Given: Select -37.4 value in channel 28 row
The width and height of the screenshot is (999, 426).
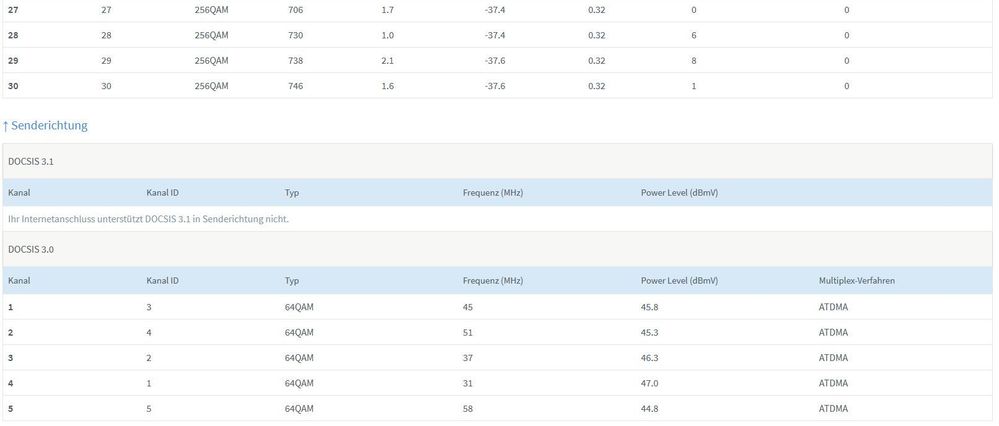Looking at the screenshot, I should [x=495, y=35].
